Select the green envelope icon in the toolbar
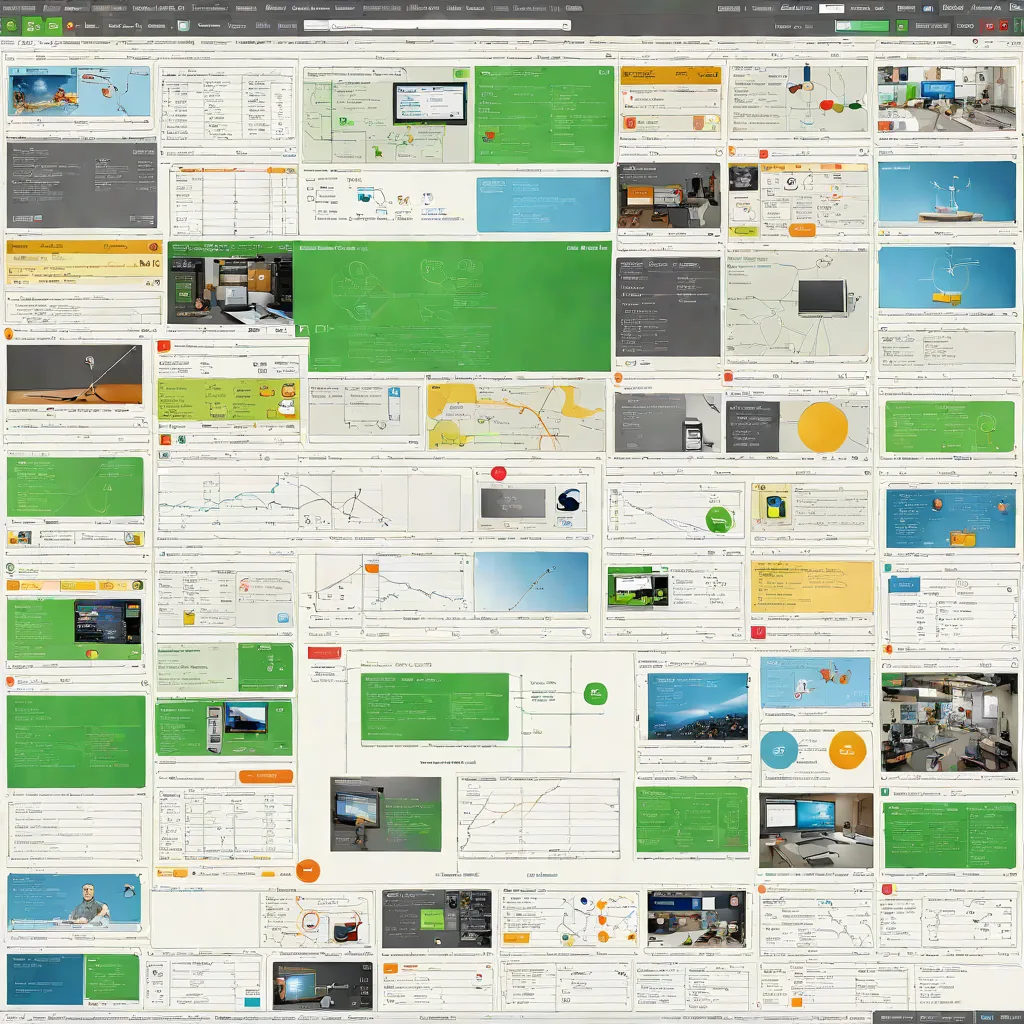The image size is (1024, 1024). (53, 26)
